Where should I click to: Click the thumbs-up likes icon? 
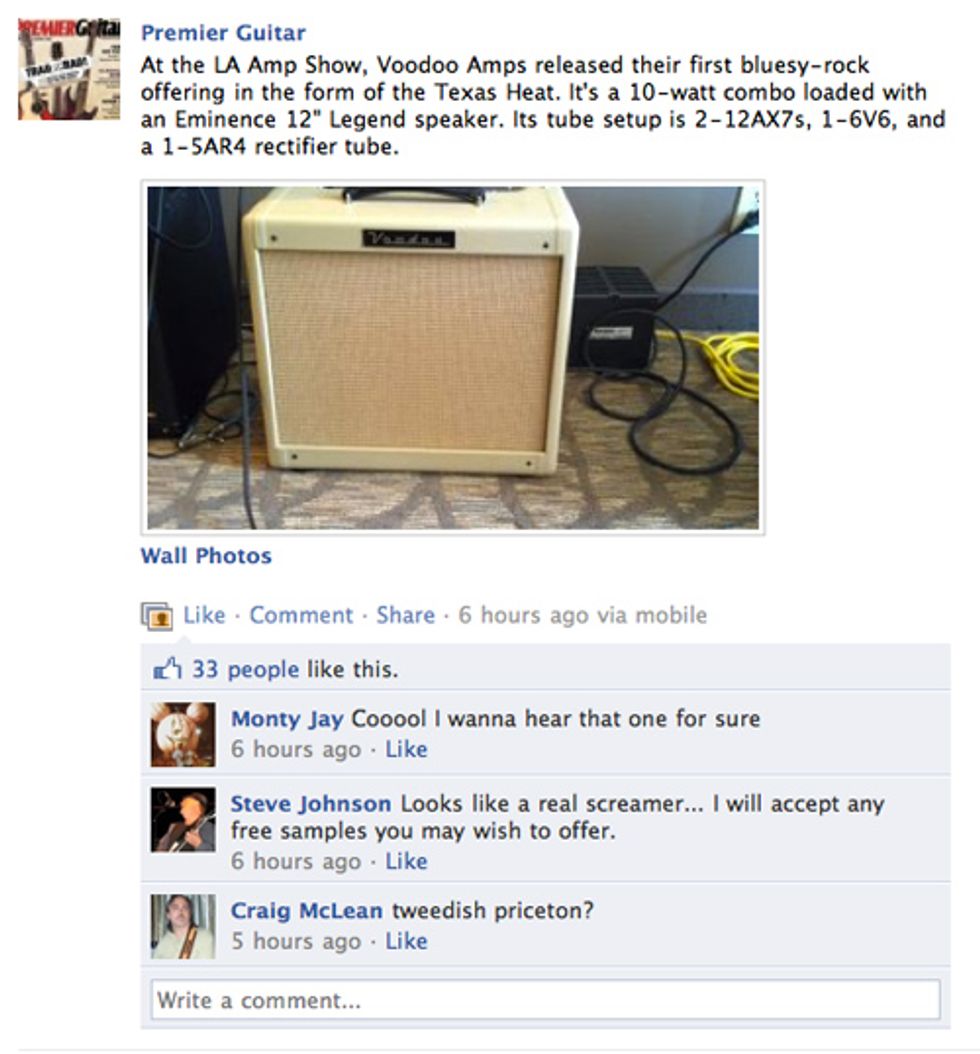167,669
